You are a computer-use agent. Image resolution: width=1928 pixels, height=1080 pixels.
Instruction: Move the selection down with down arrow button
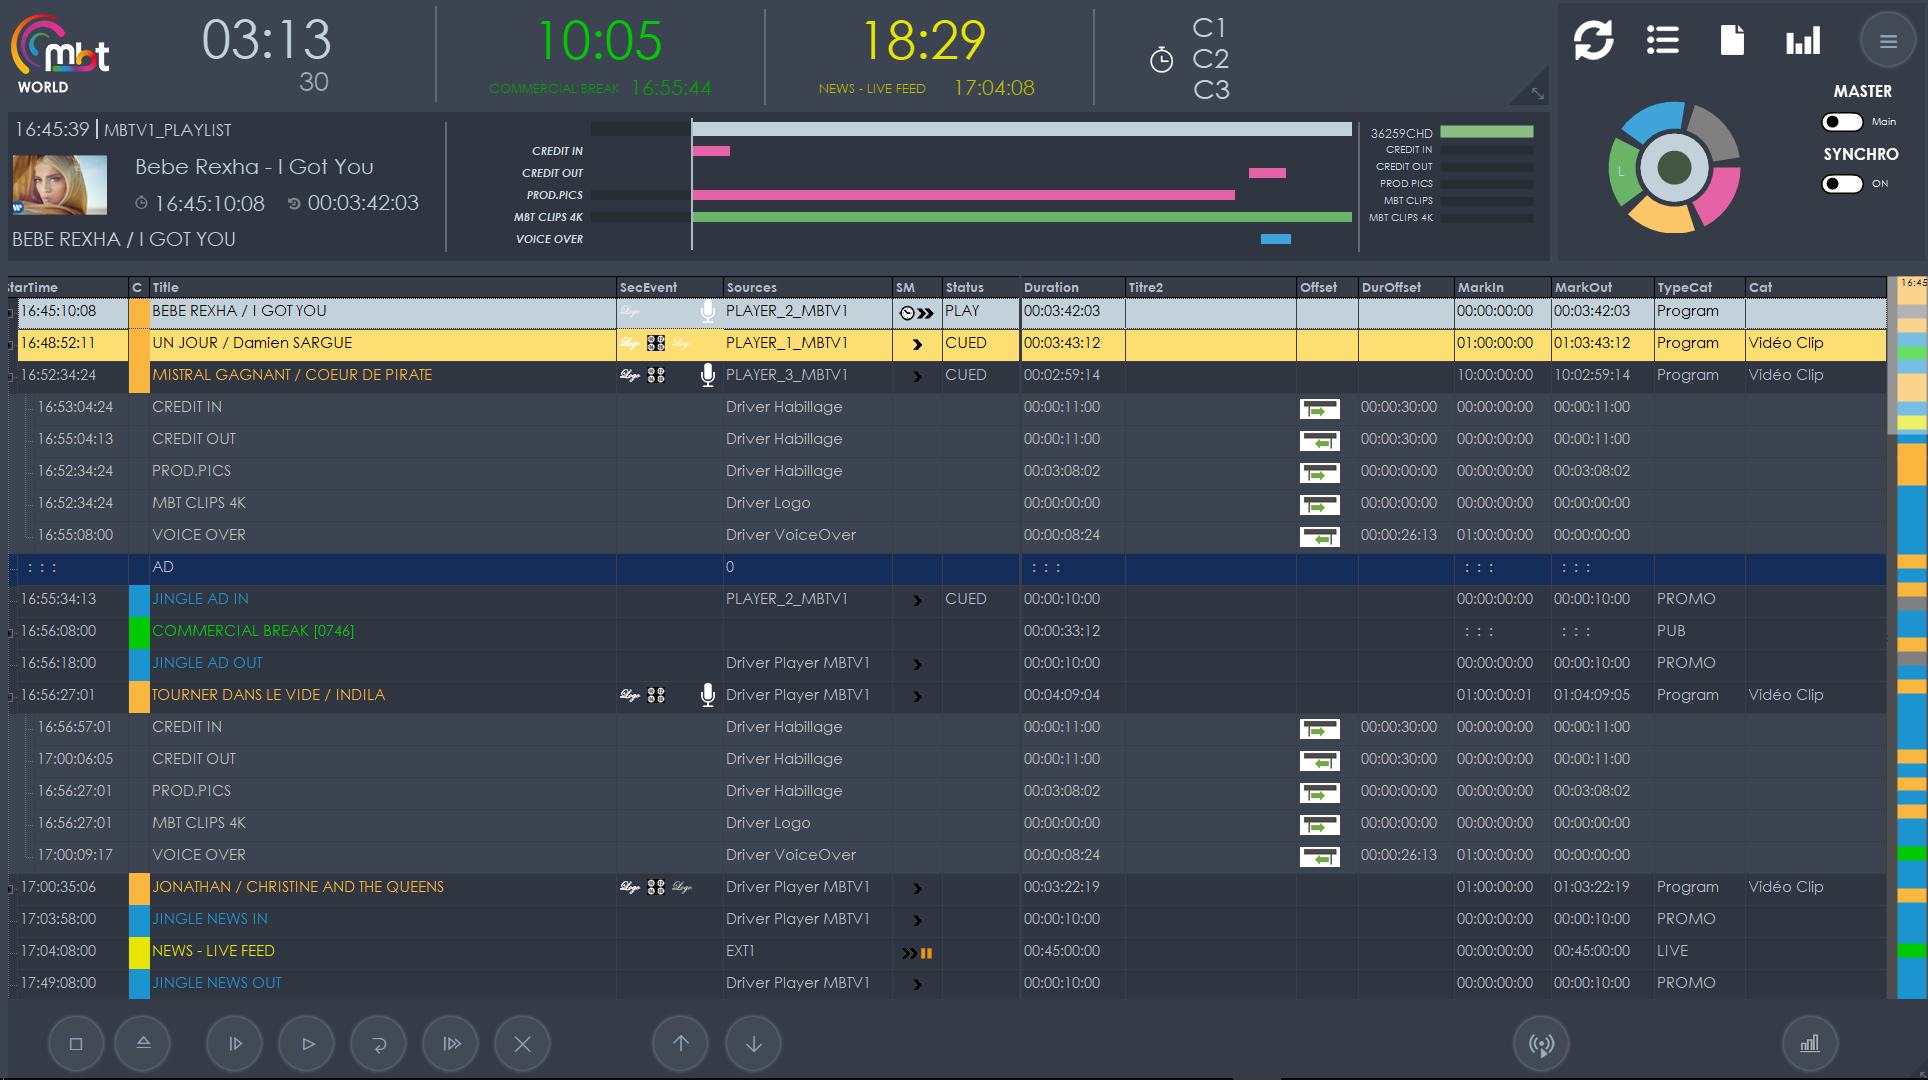(x=753, y=1044)
